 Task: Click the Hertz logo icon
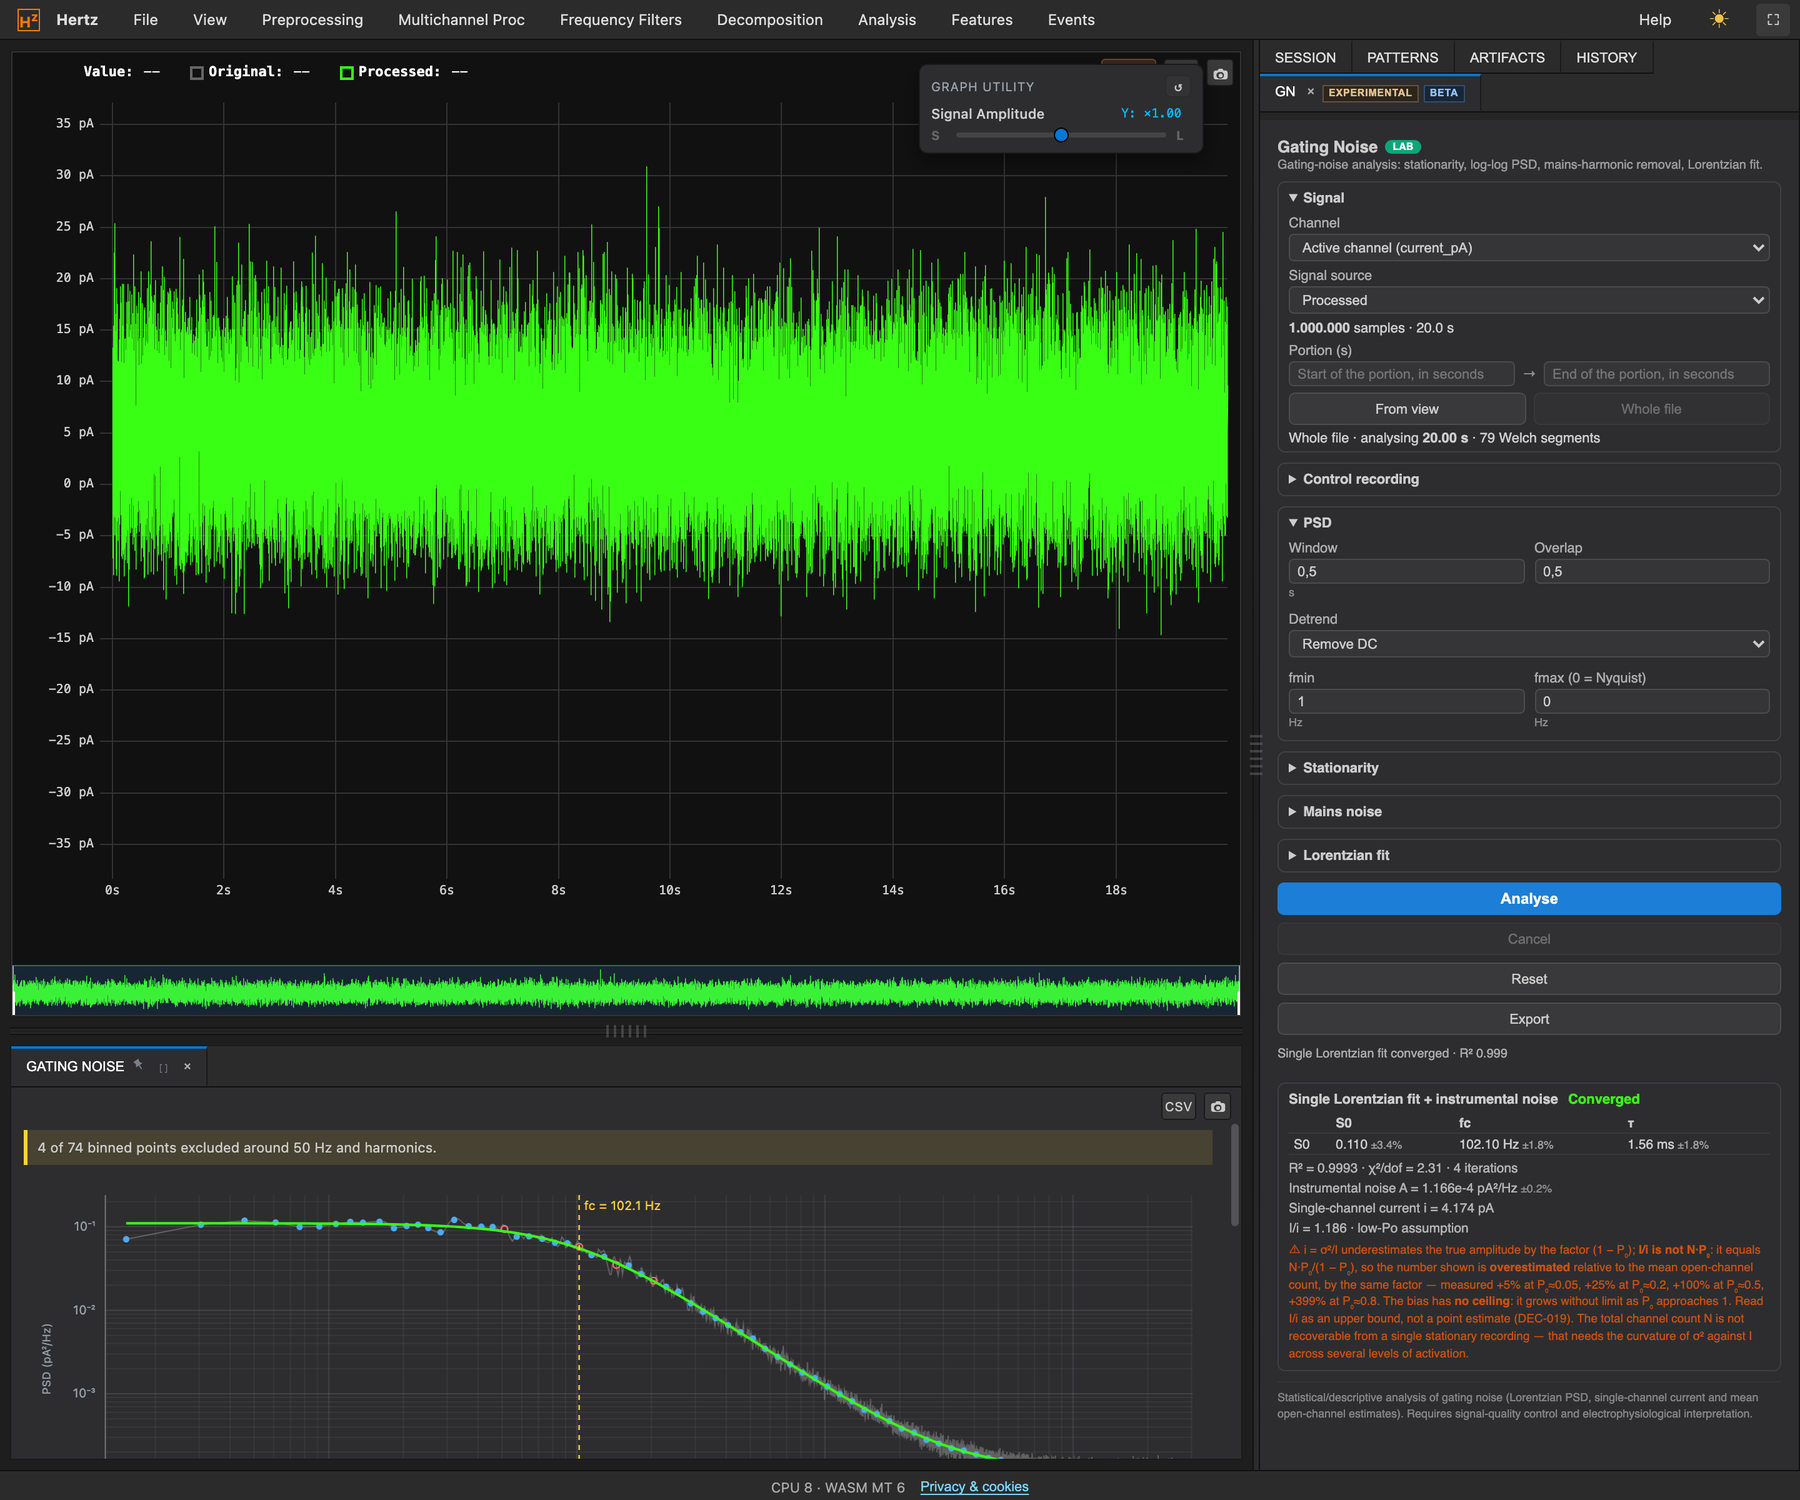29,20
